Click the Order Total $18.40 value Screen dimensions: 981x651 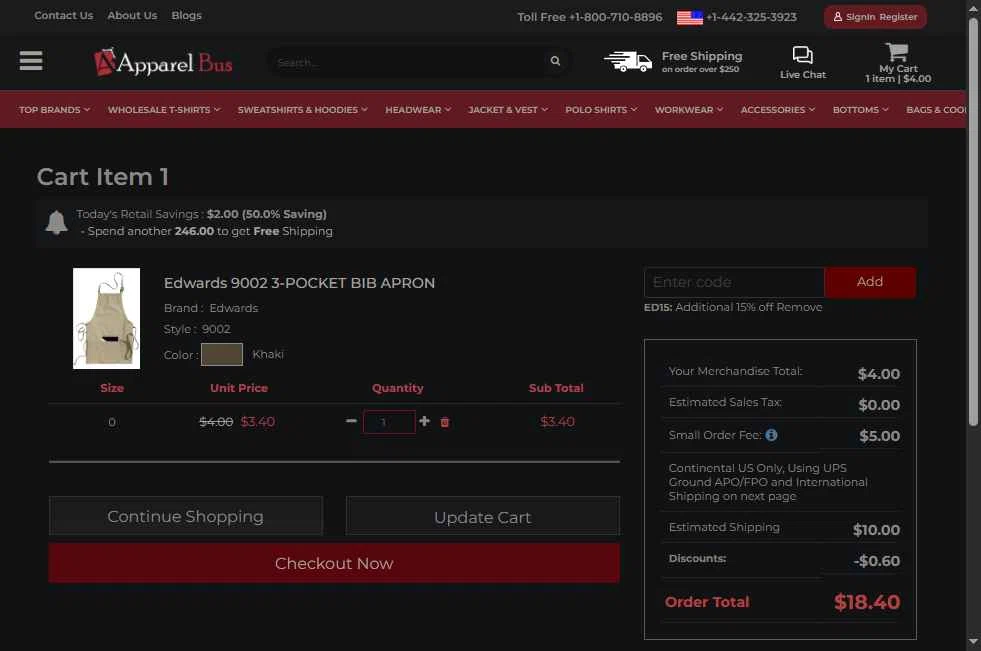(867, 602)
